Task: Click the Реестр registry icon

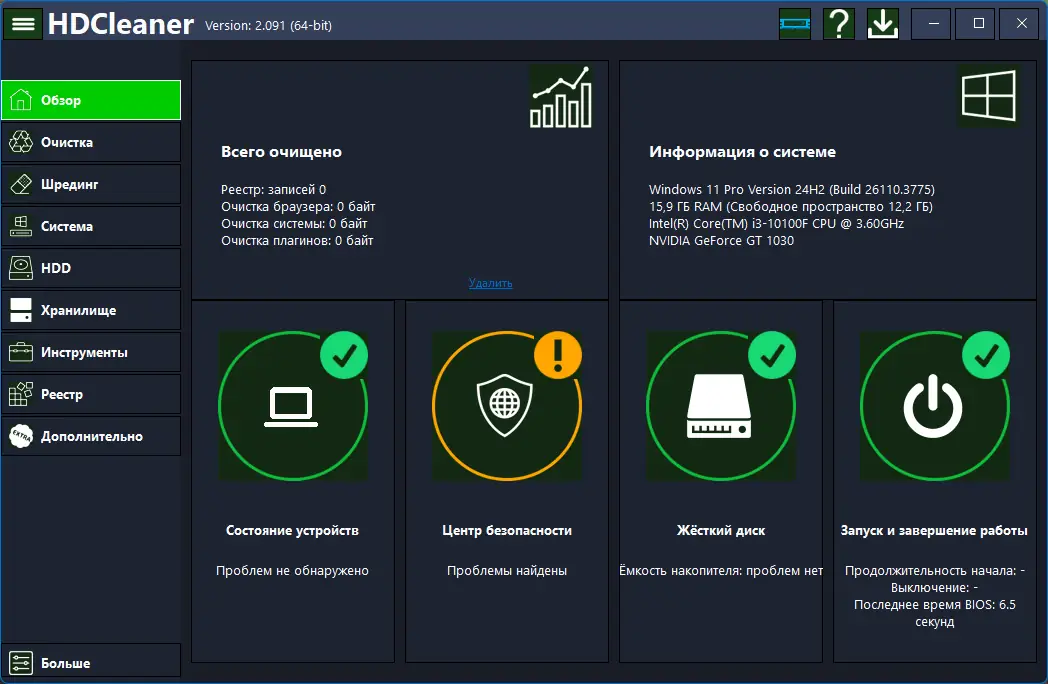Action: [x=21, y=394]
